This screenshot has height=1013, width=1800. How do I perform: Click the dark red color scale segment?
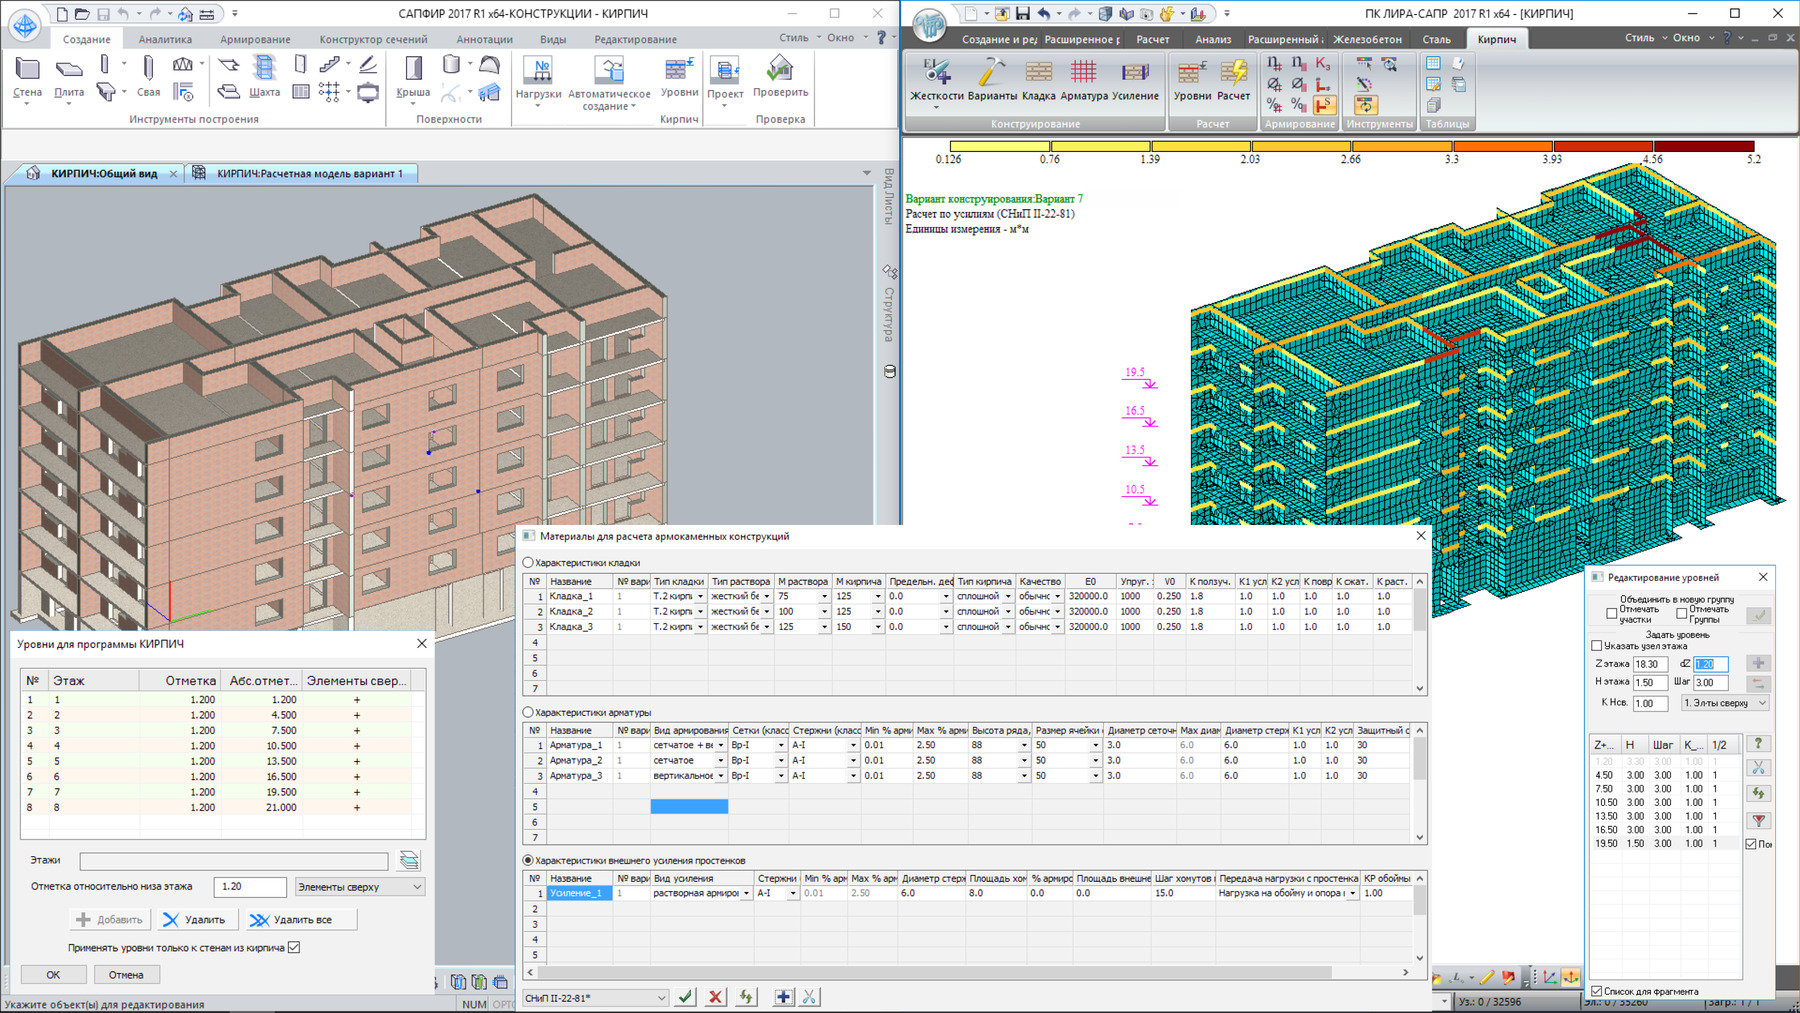click(x=1704, y=146)
